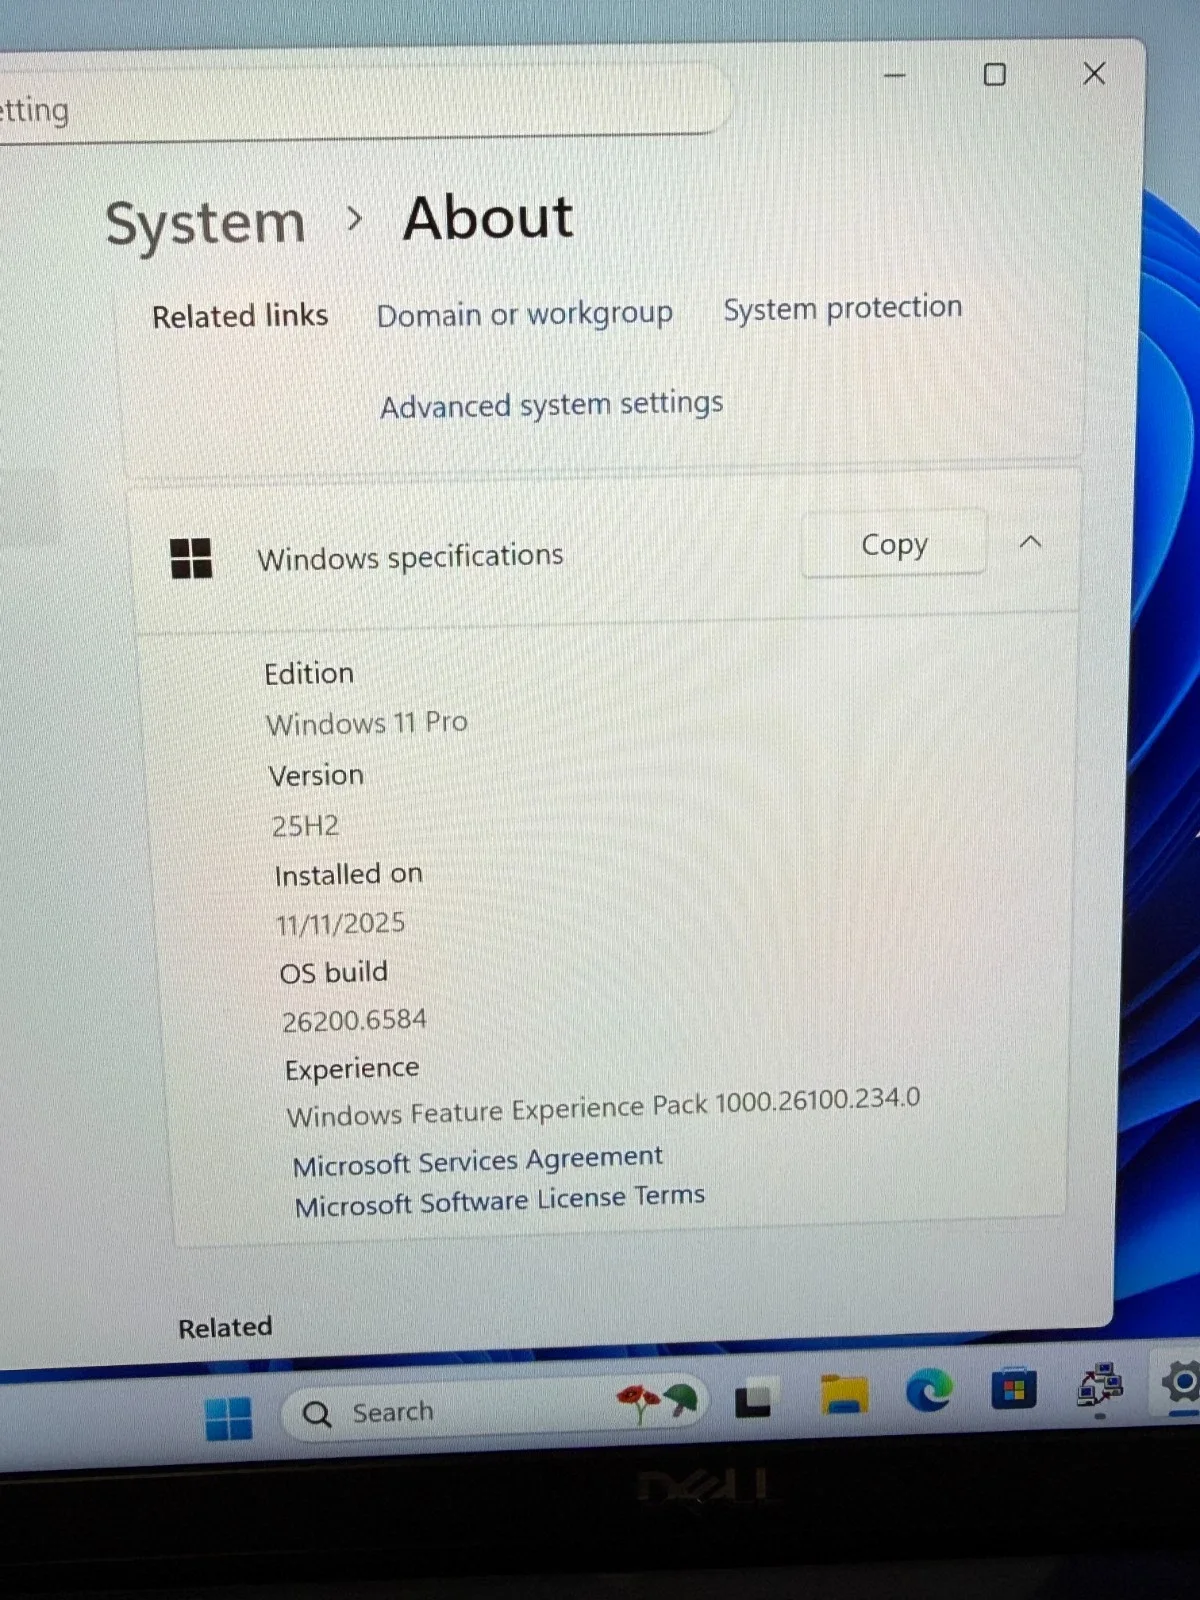Select the Windows Feature Experience Pack text
Image resolution: width=1200 pixels, height=1600 pixels.
[x=603, y=1107]
